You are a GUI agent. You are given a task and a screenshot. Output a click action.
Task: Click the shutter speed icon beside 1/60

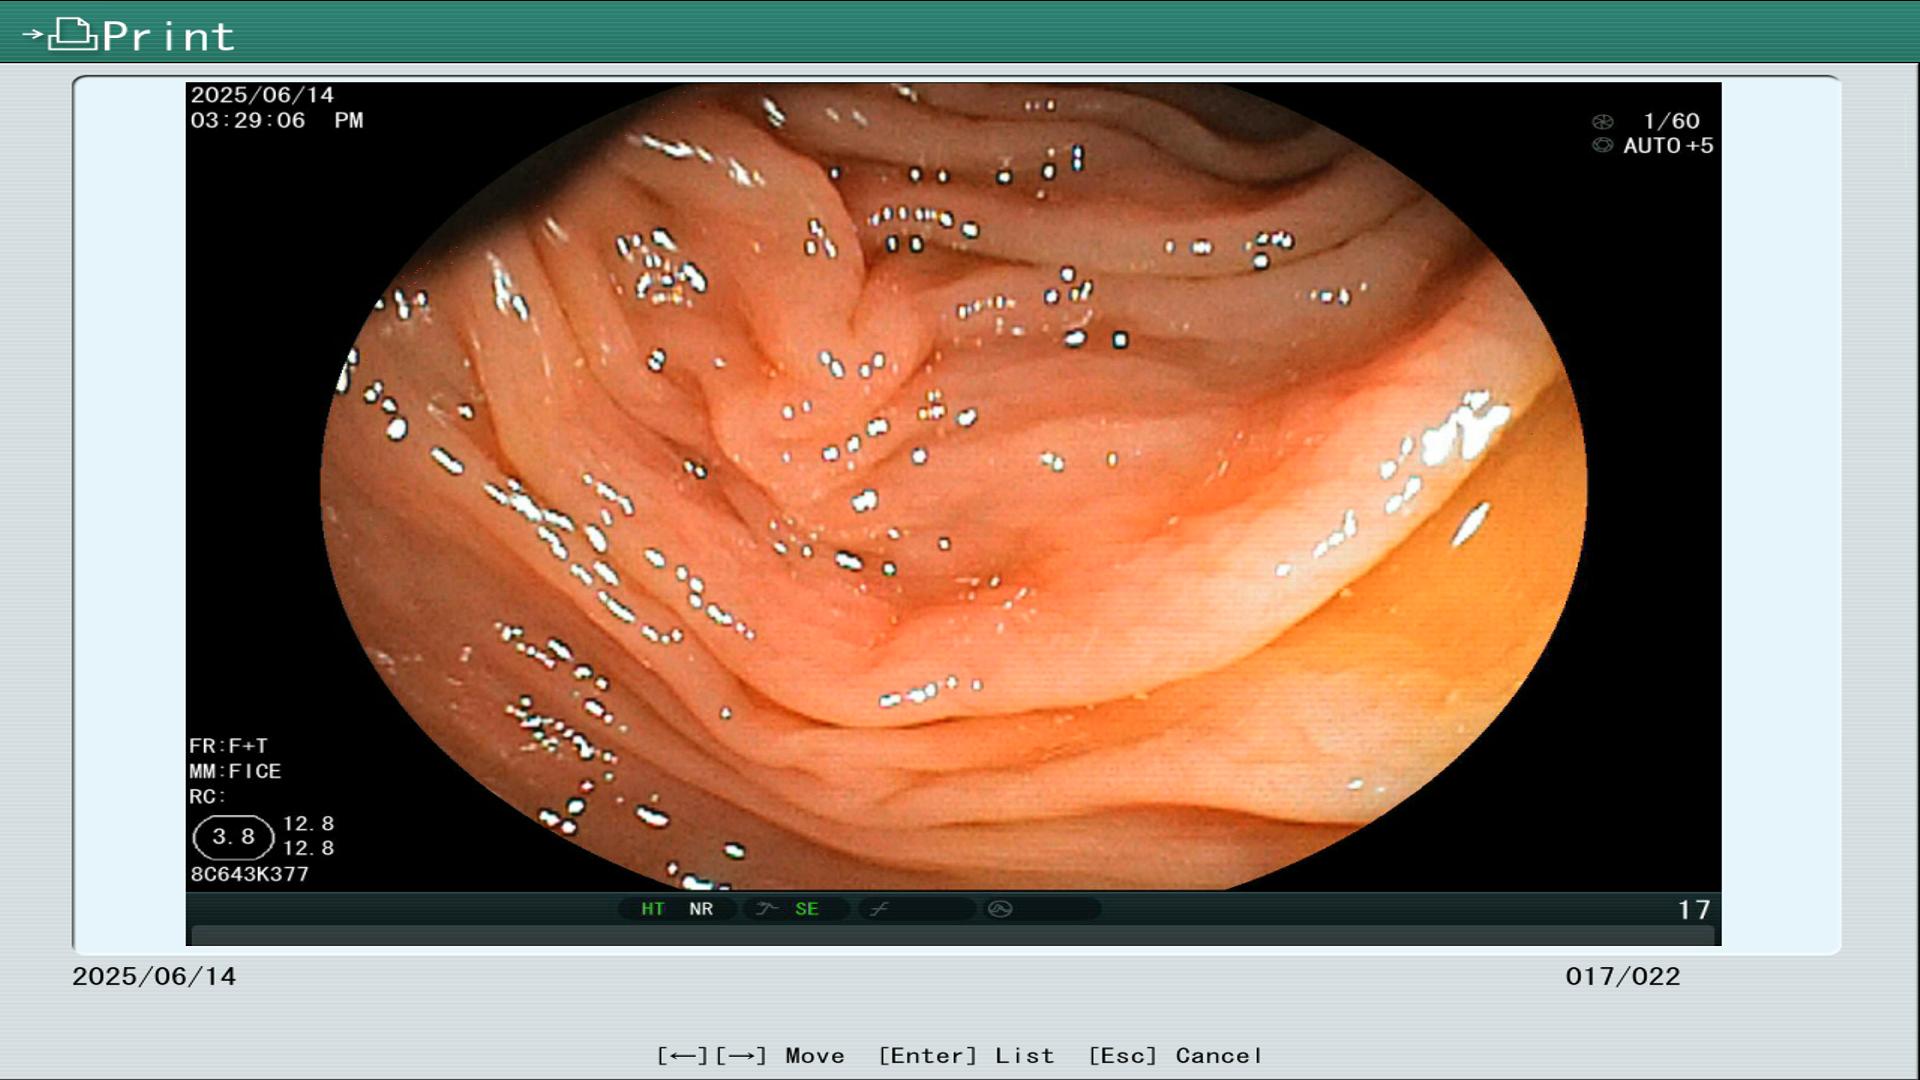click(1602, 122)
